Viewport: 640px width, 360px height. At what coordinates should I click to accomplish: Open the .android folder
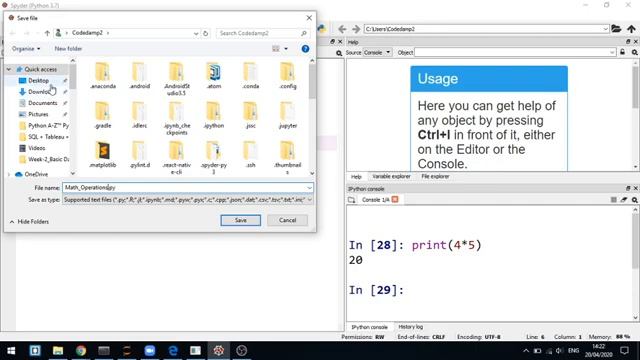[140, 76]
